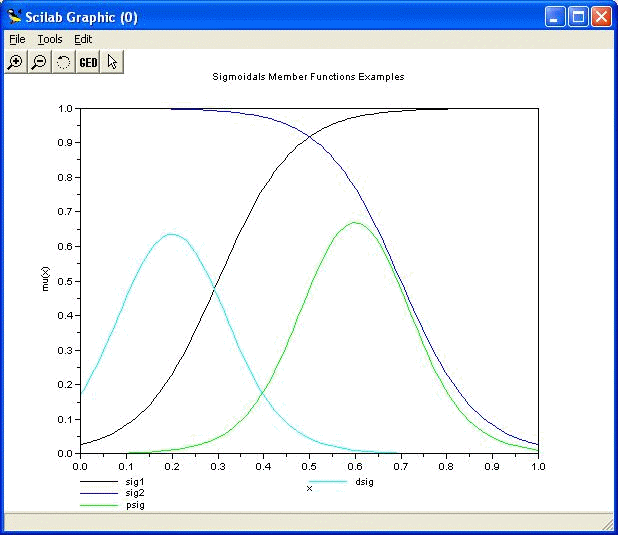
Task: Select the Zoom In magnifier tool
Action: point(16,62)
